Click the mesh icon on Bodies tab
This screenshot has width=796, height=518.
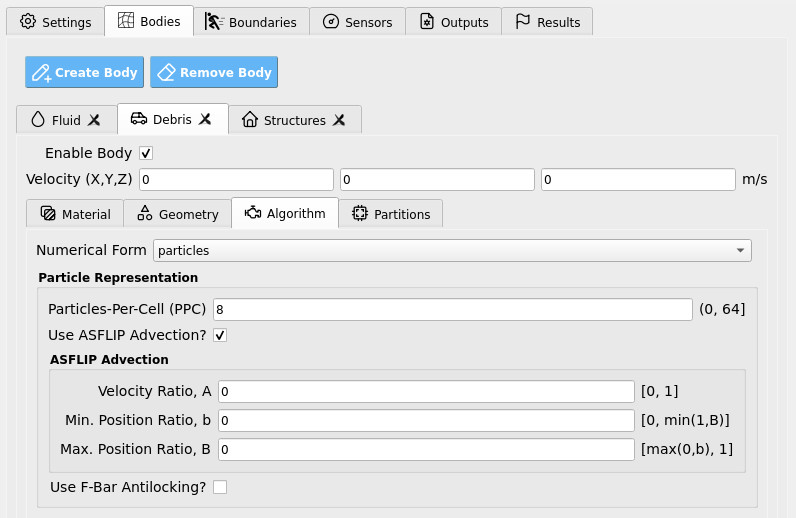[x=126, y=20]
